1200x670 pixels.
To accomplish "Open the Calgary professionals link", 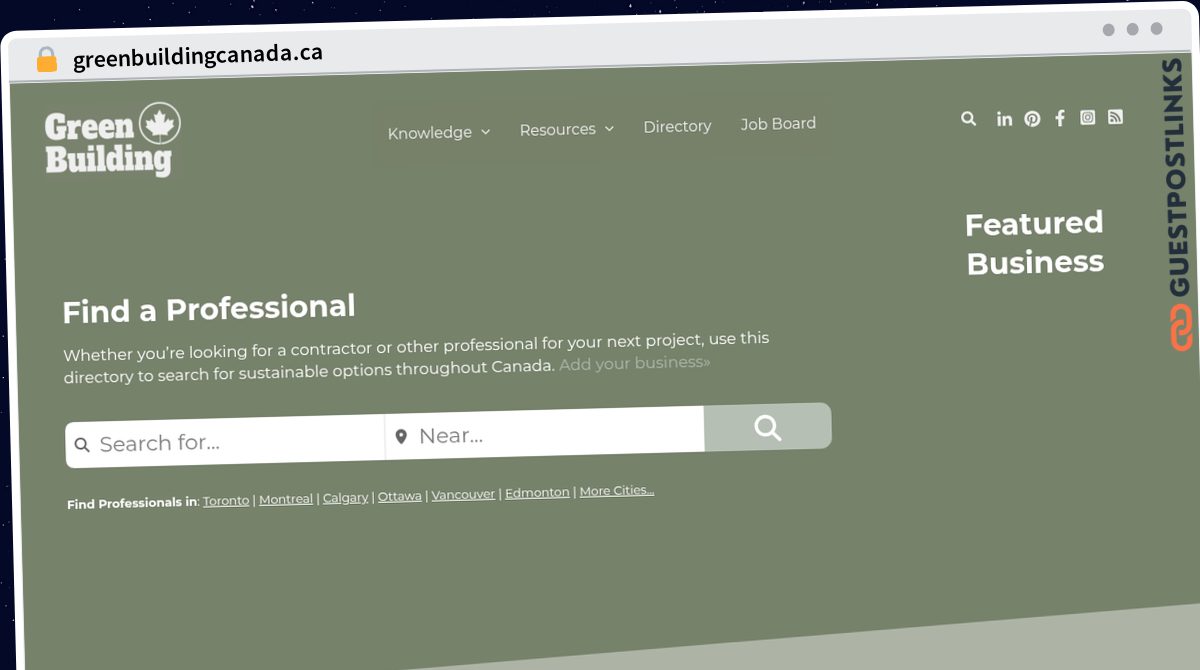I will click(346, 498).
